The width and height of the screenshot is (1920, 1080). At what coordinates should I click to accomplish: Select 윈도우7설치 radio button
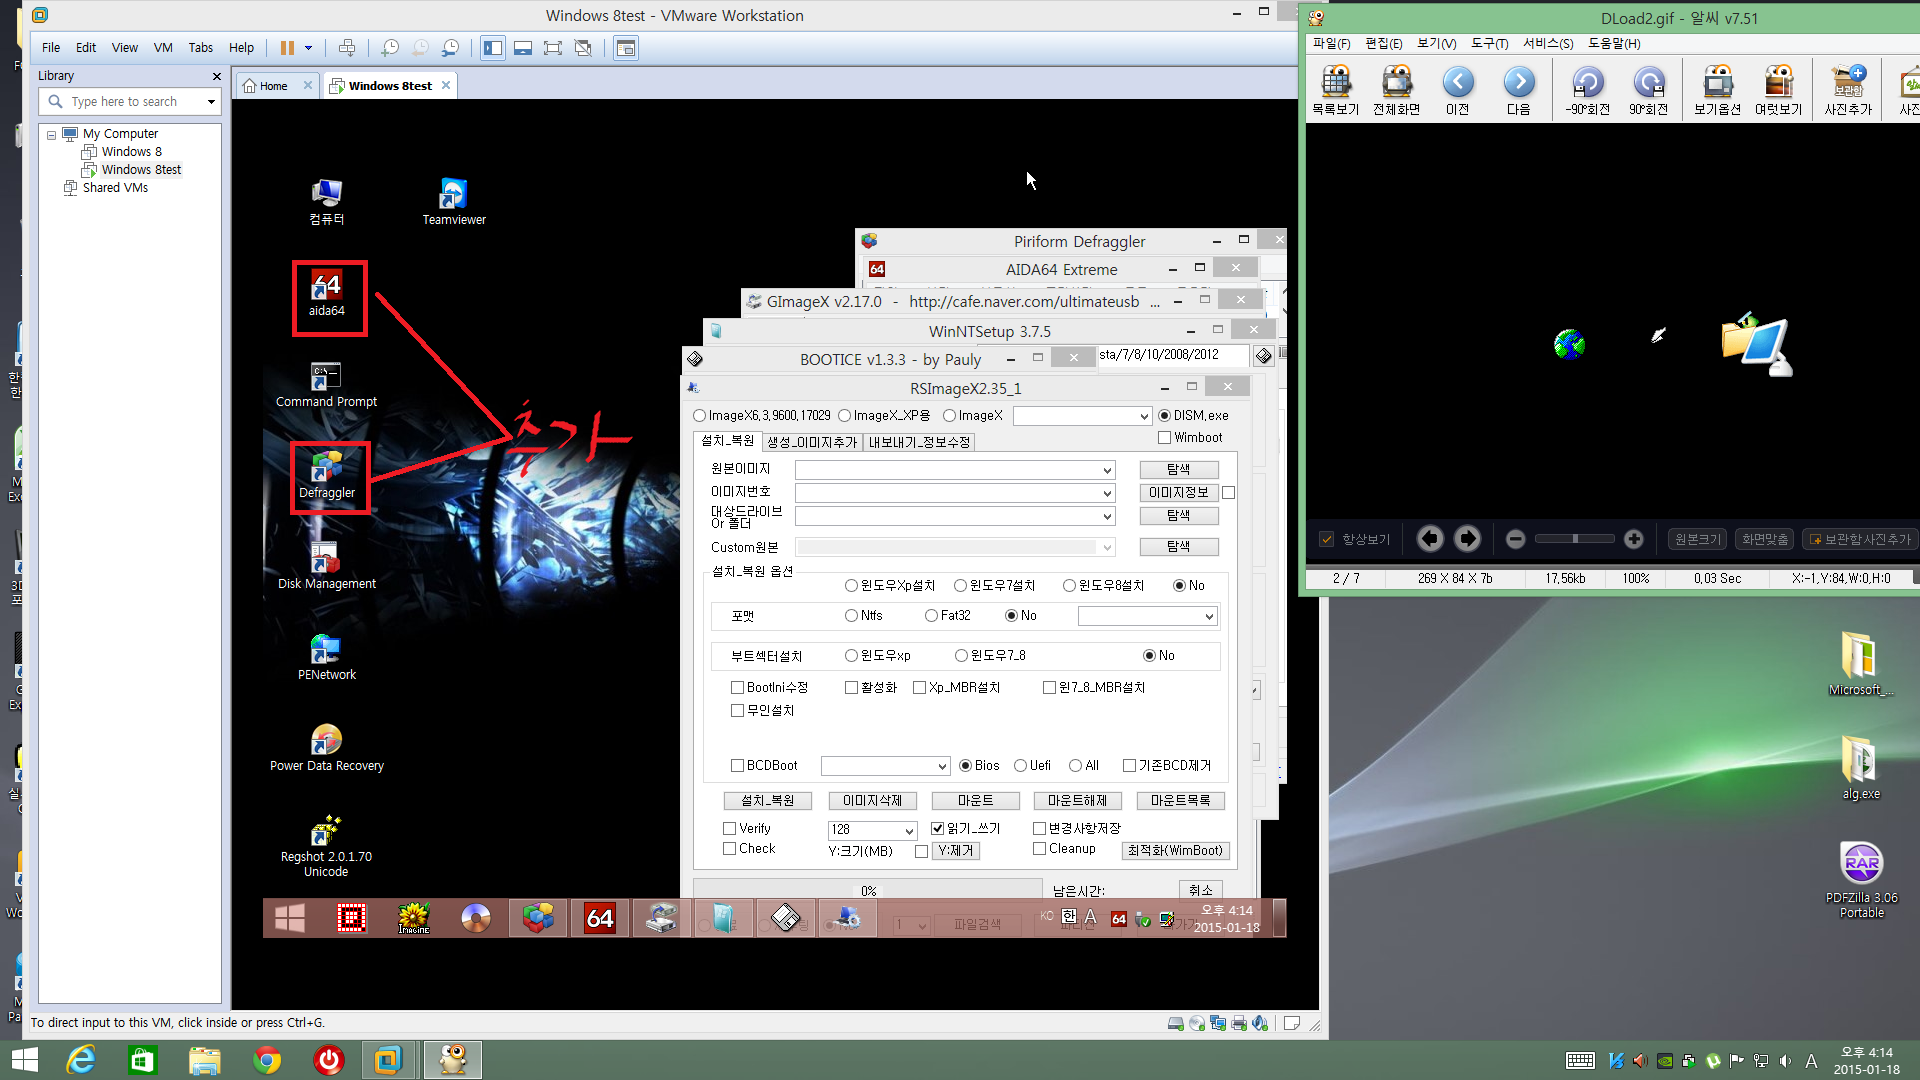(960, 586)
